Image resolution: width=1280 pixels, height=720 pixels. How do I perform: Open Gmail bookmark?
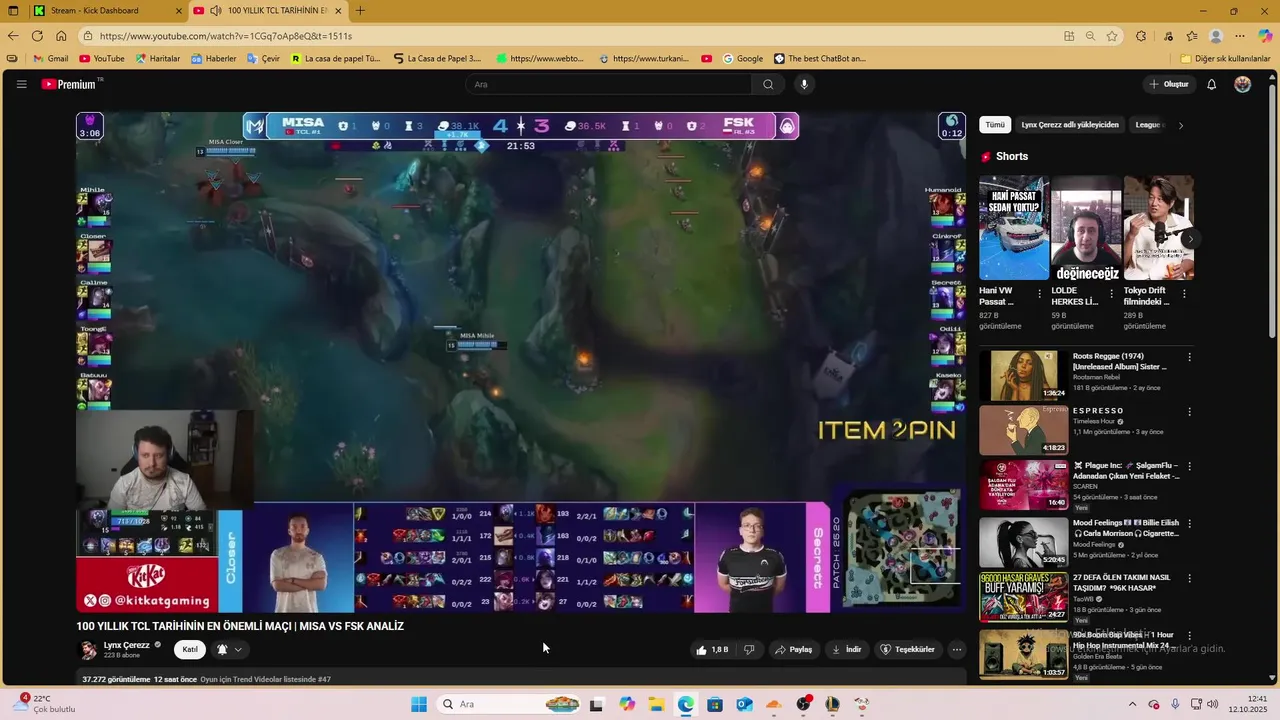pyautogui.click(x=51, y=58)
